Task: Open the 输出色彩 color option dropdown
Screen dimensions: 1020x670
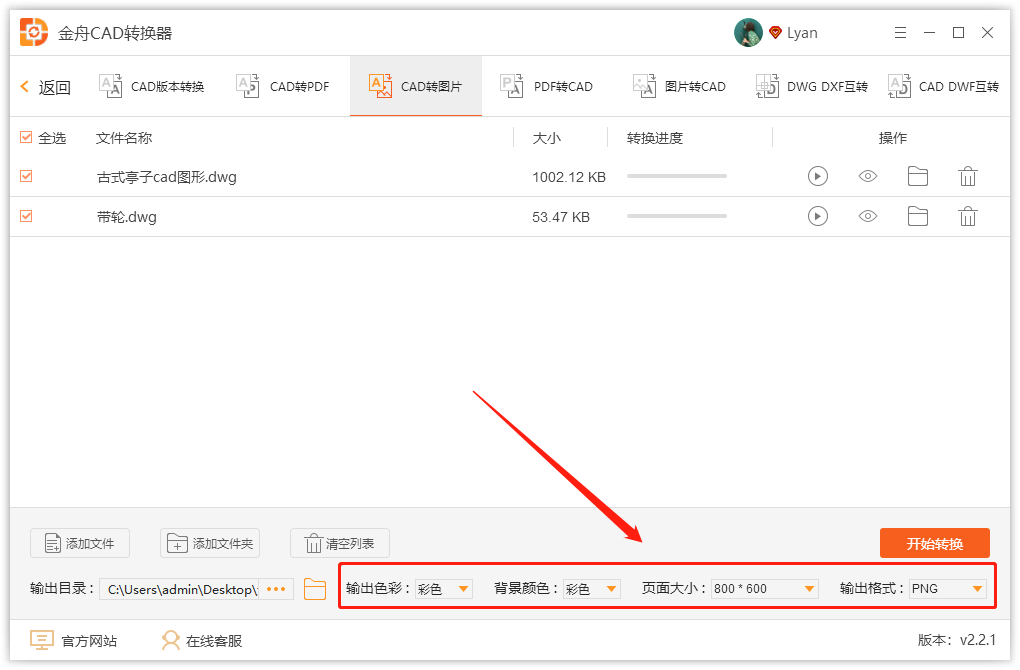Action: [x=462, y=589]
